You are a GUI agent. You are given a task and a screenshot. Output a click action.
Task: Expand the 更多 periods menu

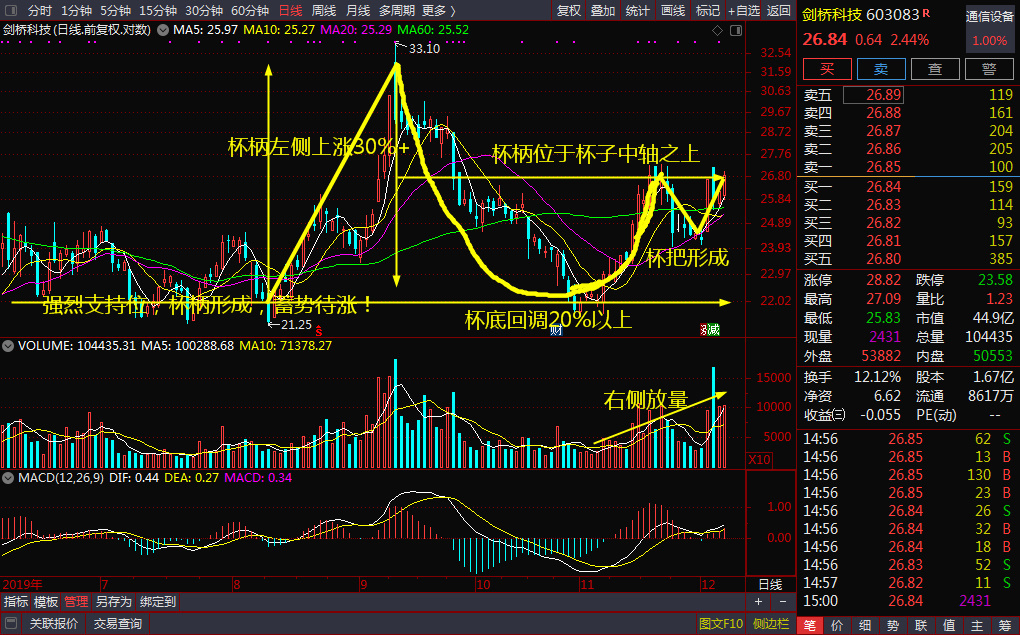(x=439, y=10)
